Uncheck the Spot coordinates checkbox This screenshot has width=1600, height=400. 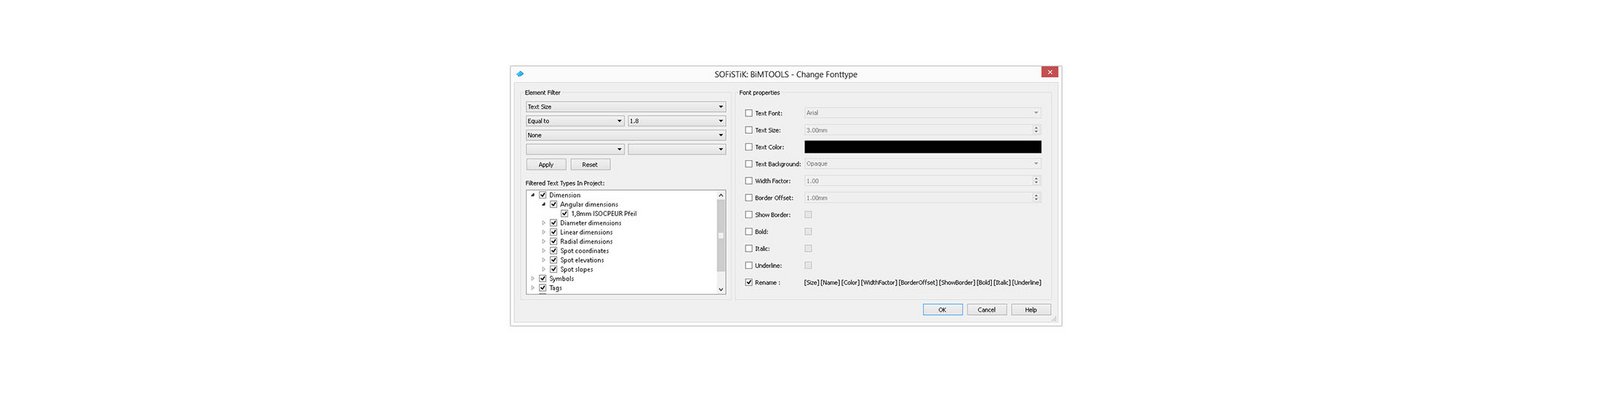[554, 251]
